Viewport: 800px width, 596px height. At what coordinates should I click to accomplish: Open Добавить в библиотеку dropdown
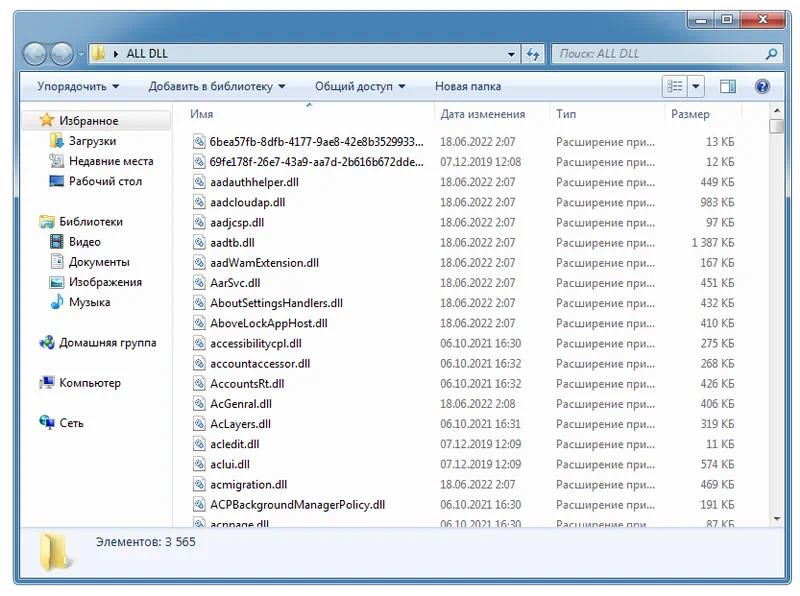[217, 86]
